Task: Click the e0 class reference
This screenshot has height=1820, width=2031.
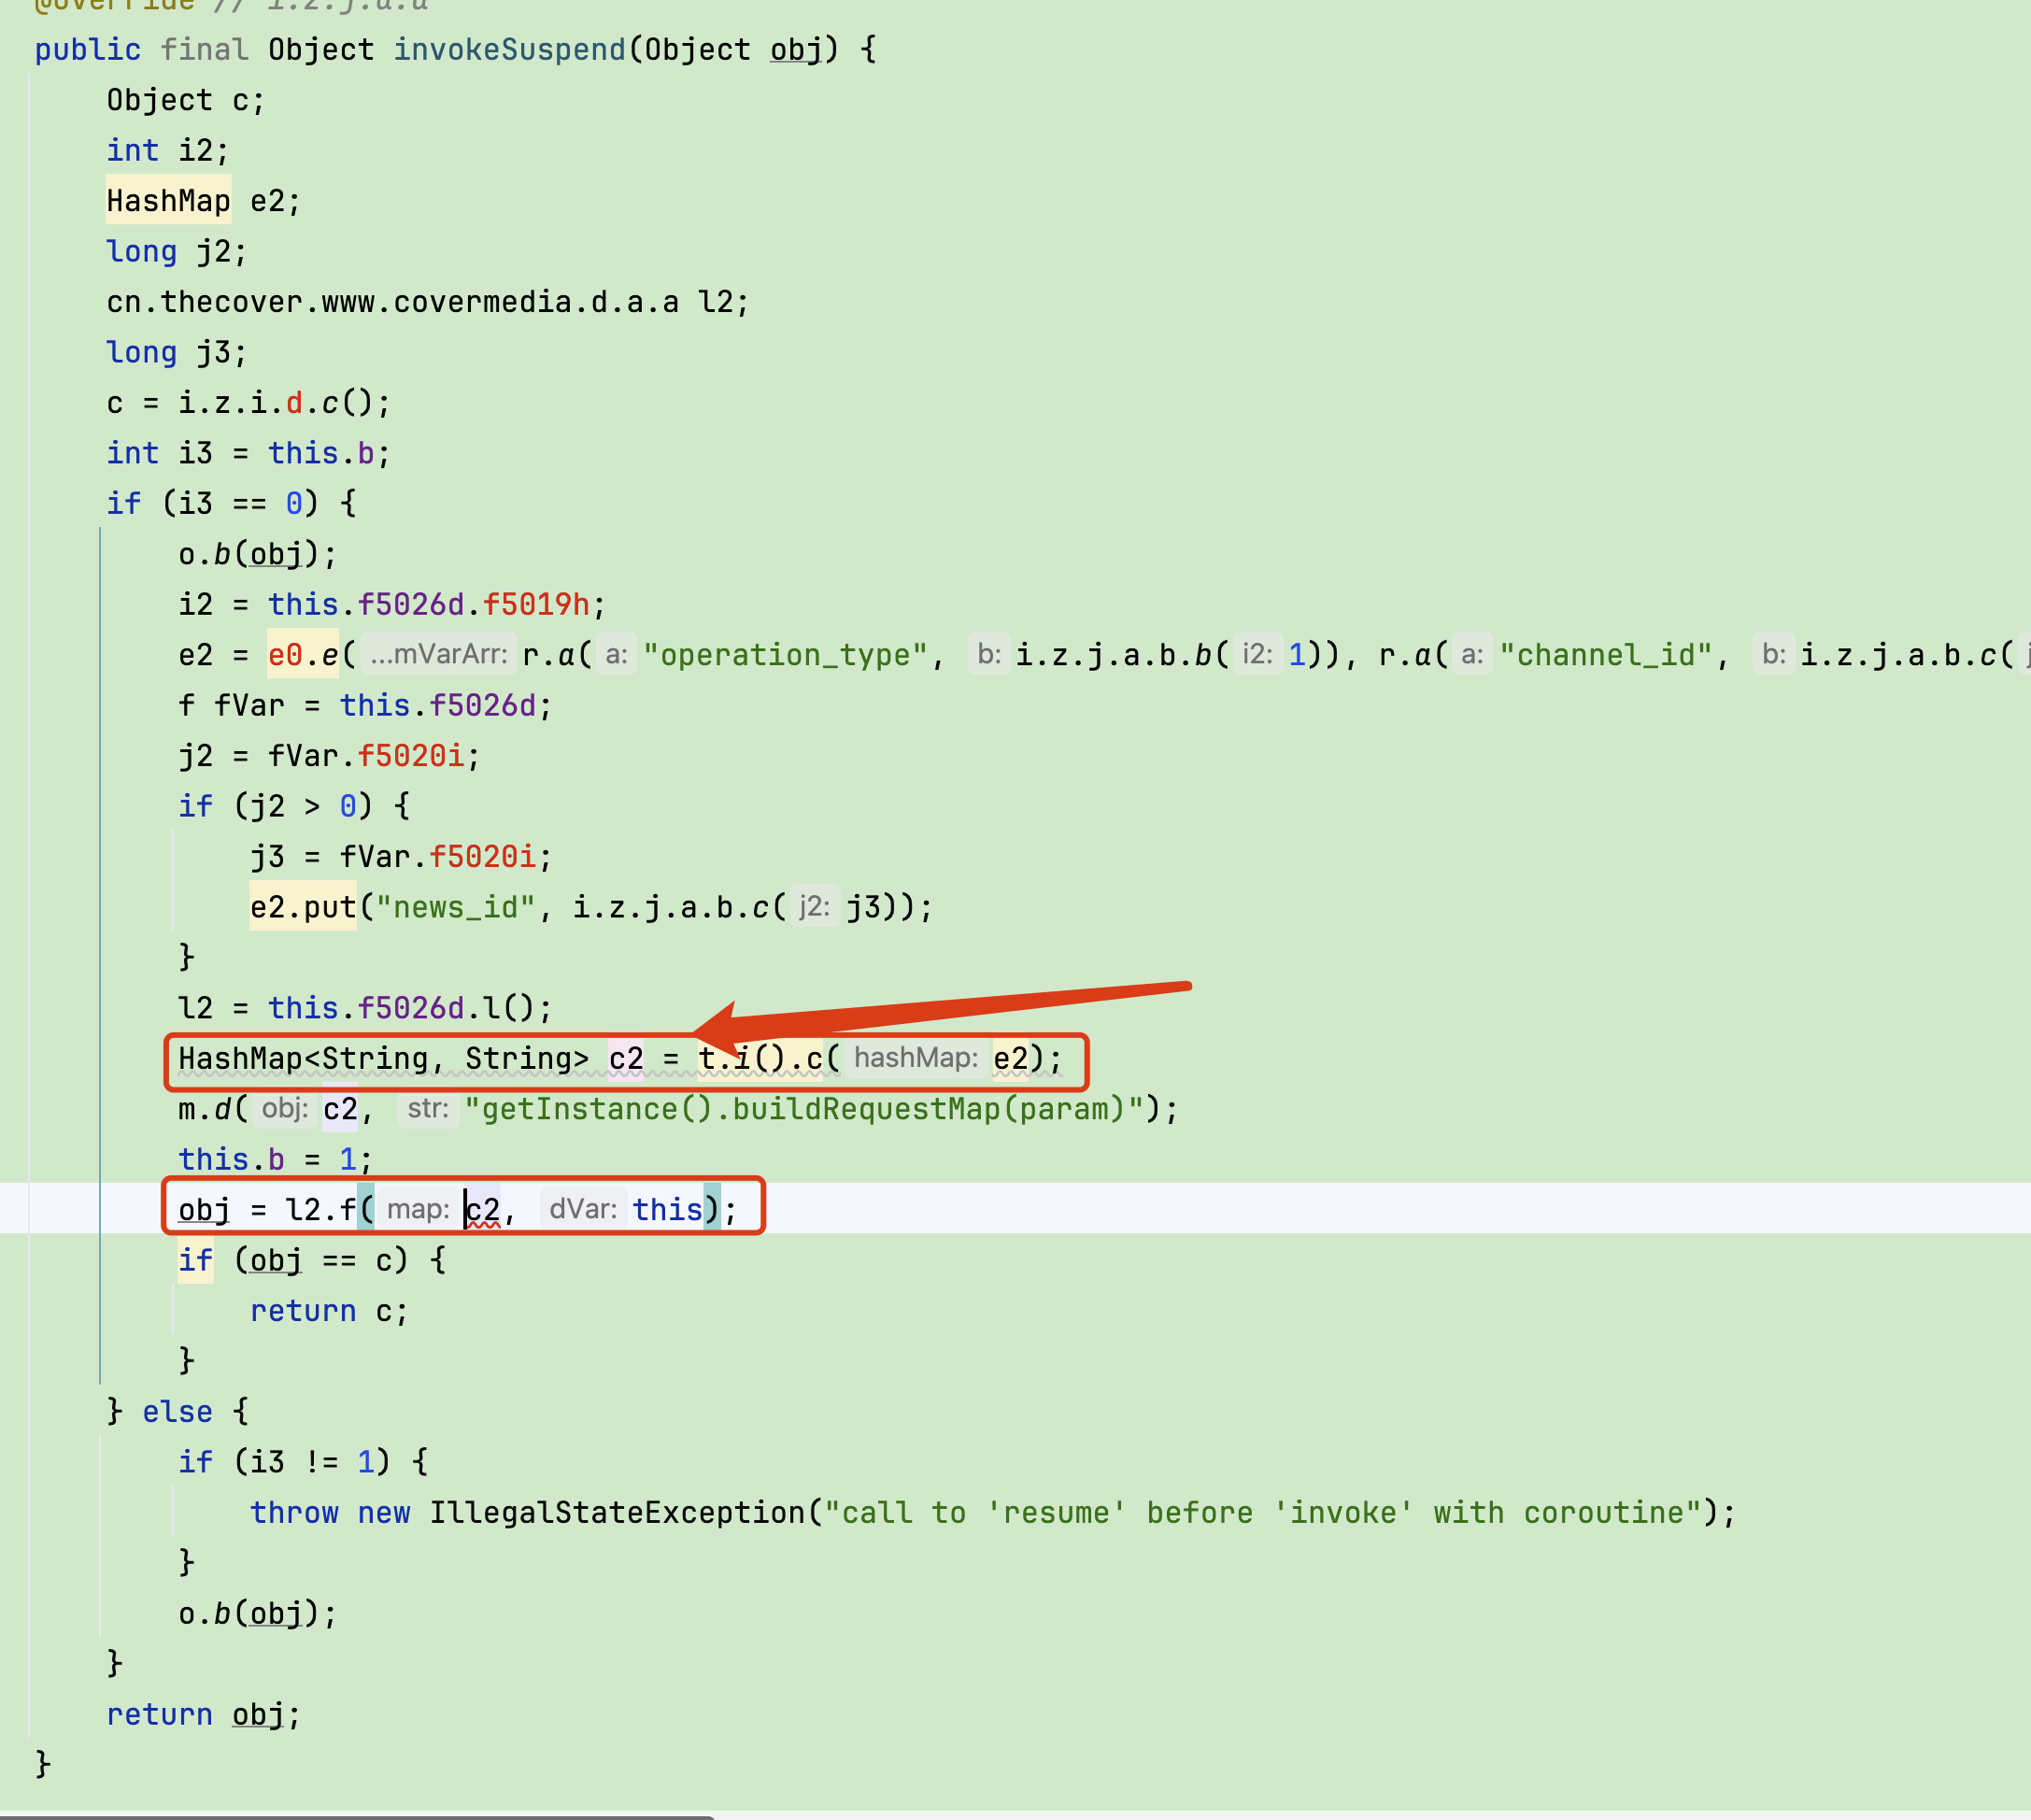Action: tap(285, 655)
